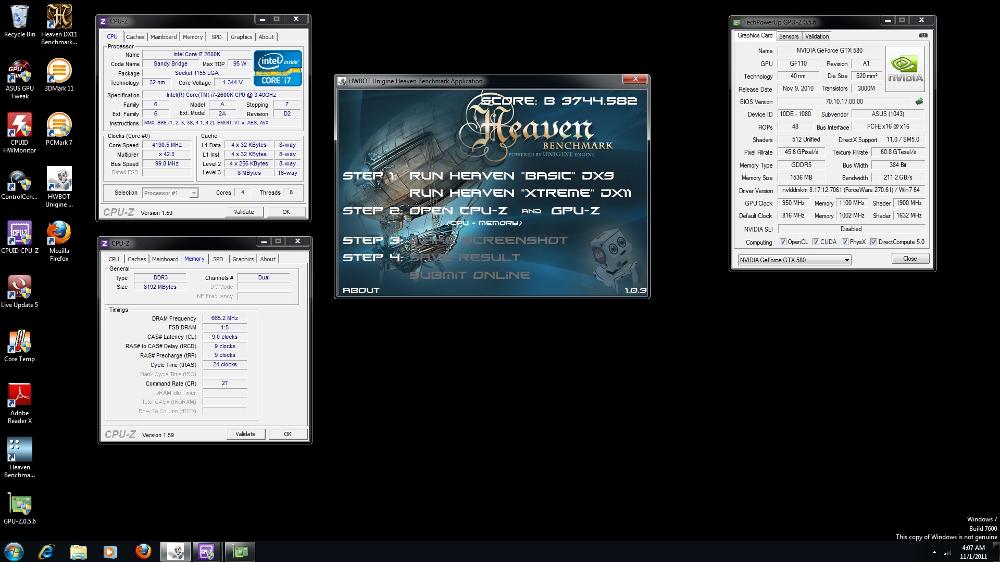
Task: Open Adobe Reader X desktop shortcut
Action: (x=19, y=403)
